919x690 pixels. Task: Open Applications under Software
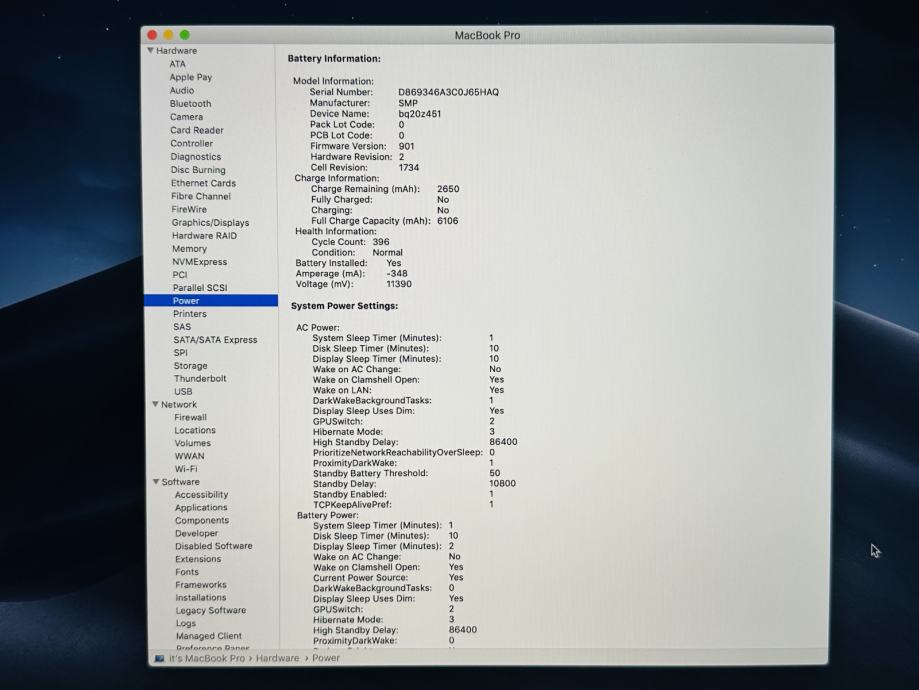pos(201,507)
